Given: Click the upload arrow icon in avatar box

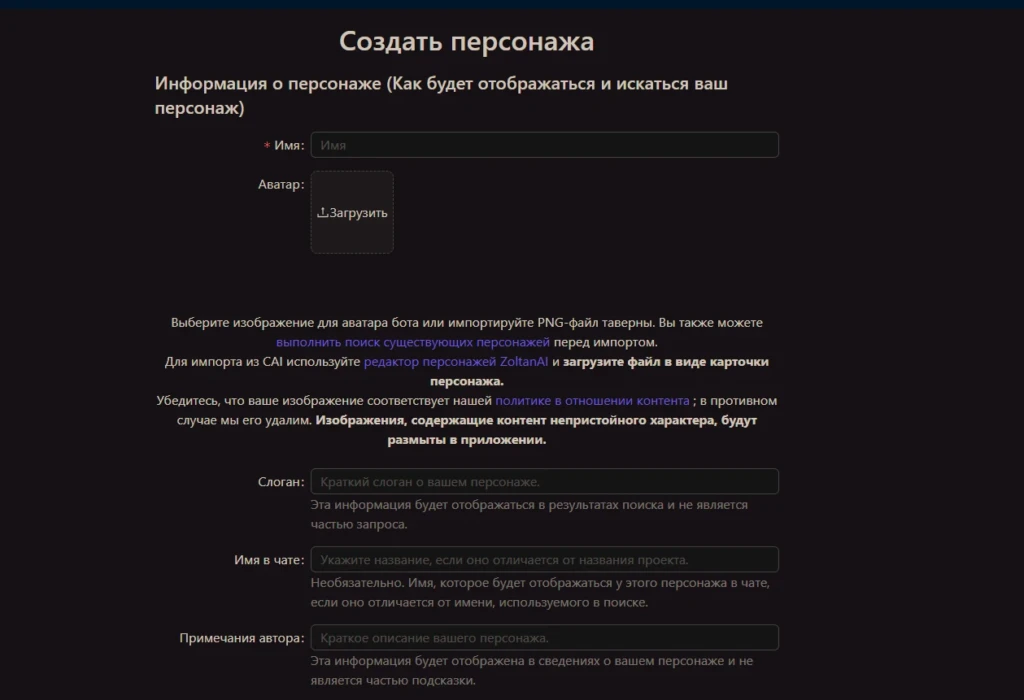Looking at the screenshot, I should pyautogui.click(x=322, y=212).
